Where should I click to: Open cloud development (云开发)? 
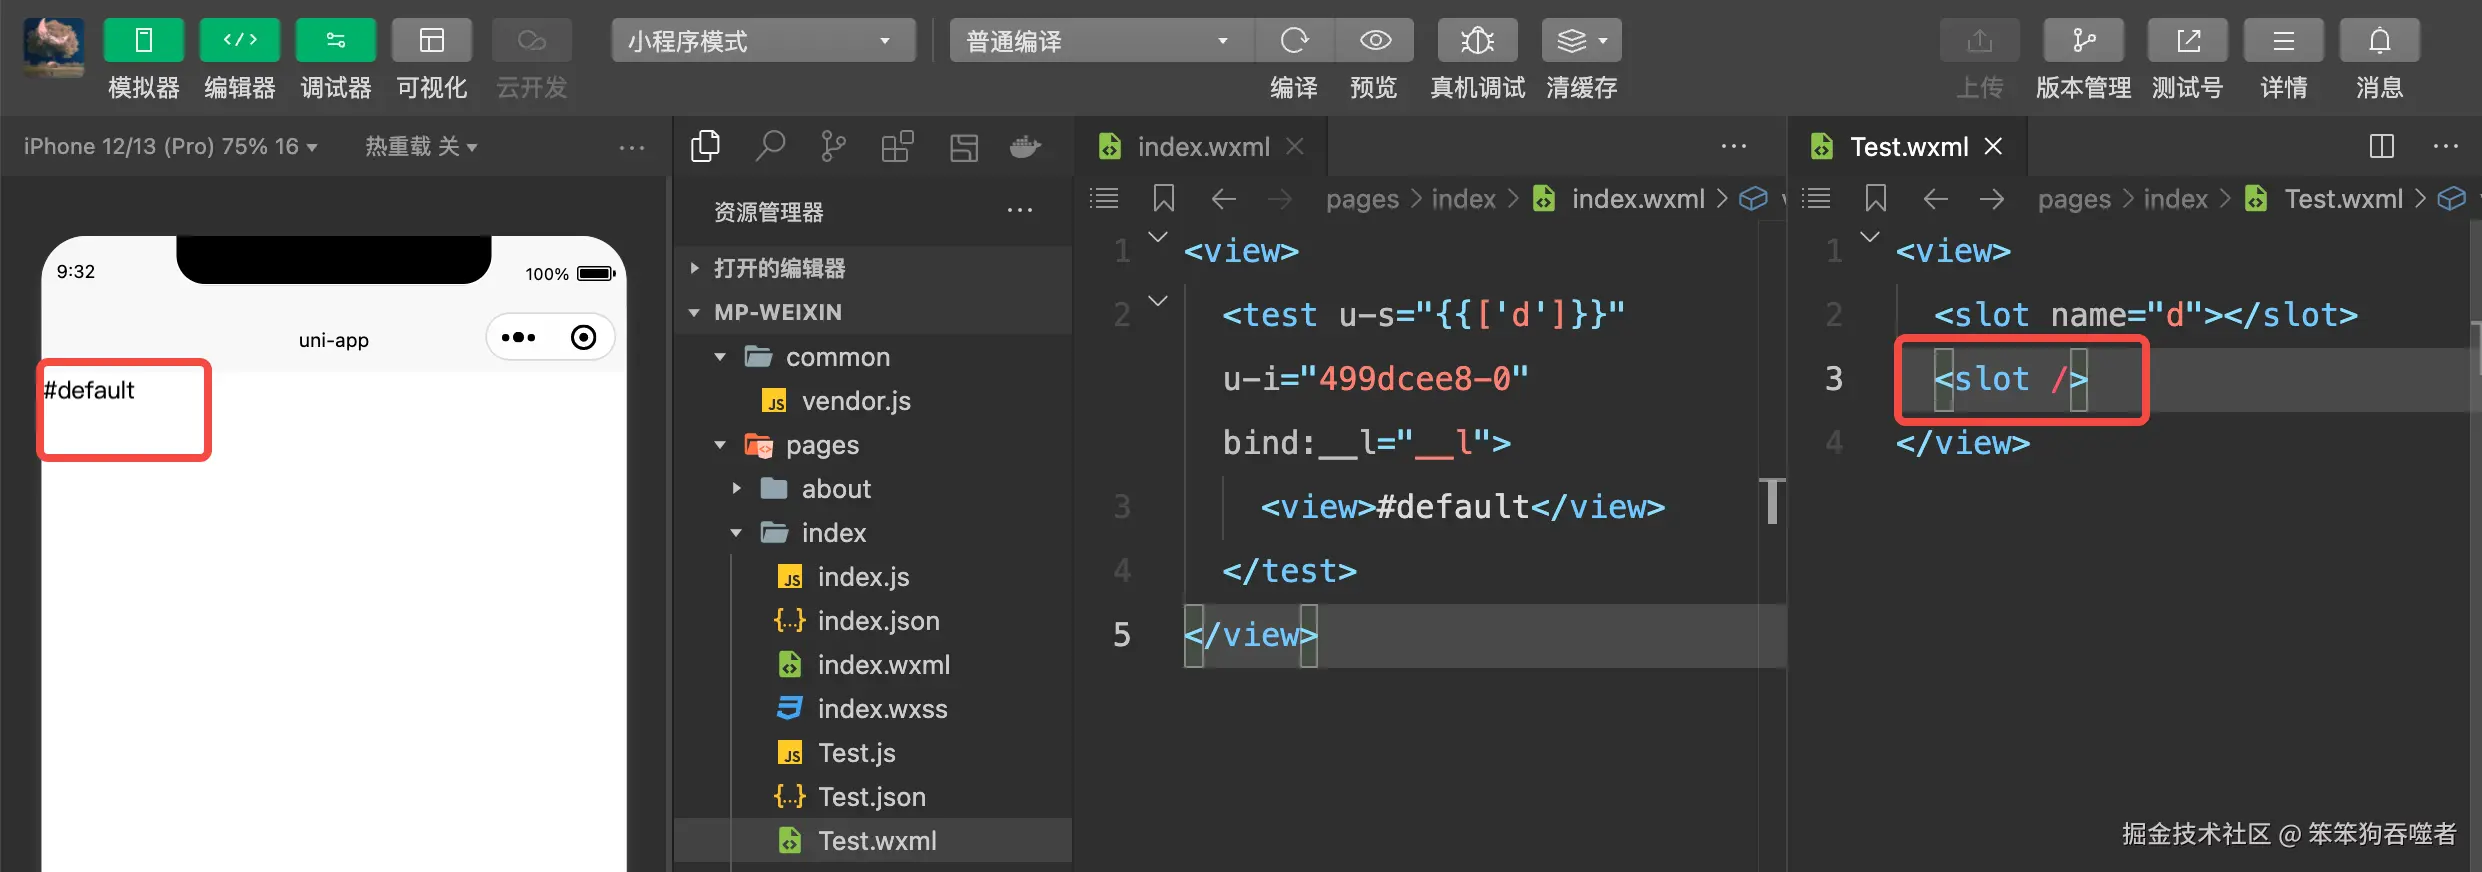point(532,41)
